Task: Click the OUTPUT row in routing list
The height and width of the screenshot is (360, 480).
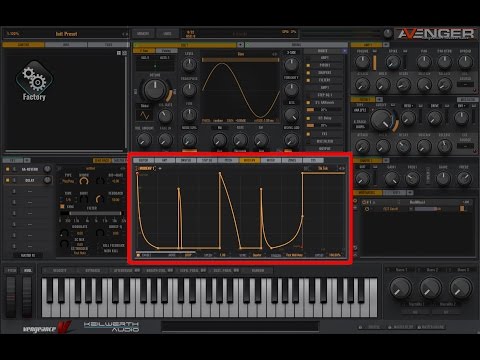Action: click(324, 148)
